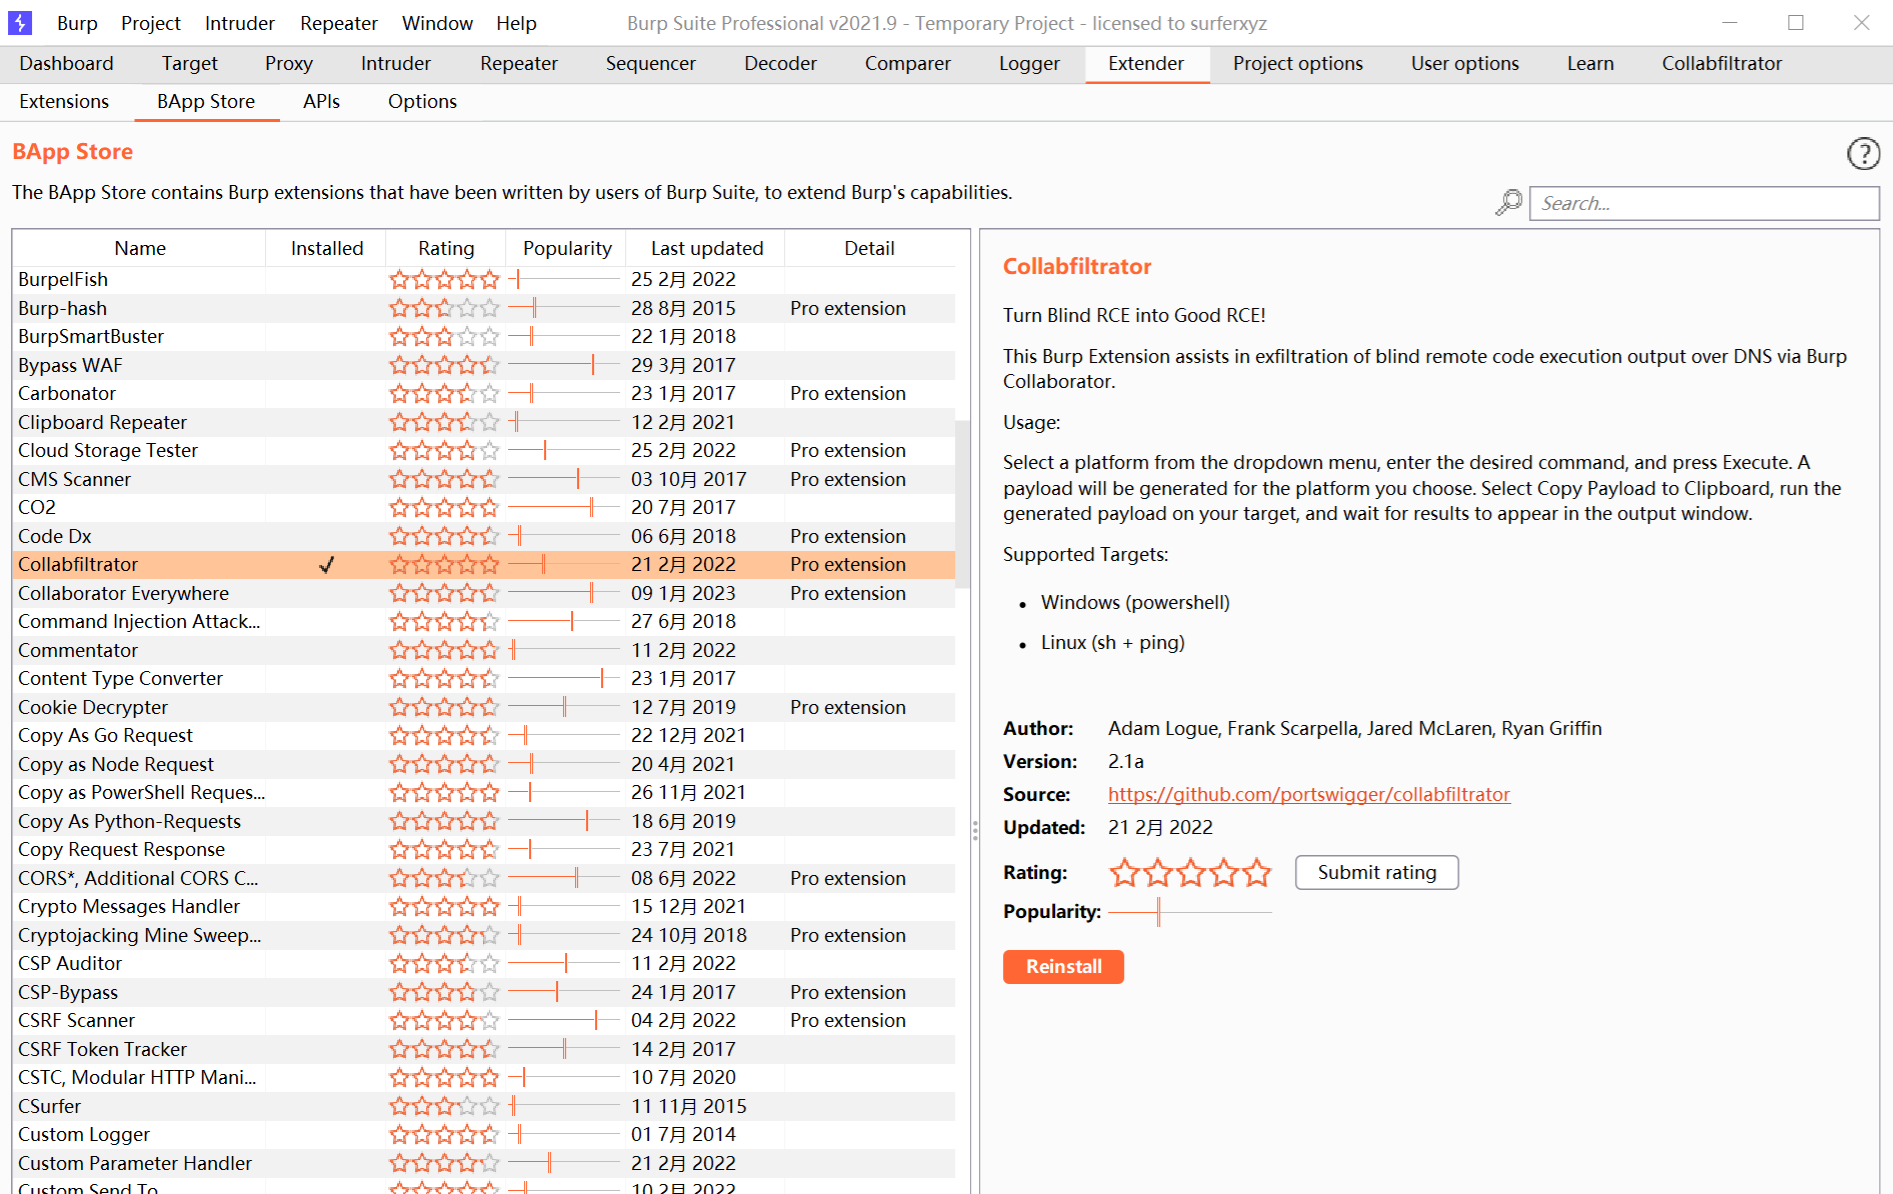1893x1194 pixels.
Task: Click the extension list vertical scrollbar
Action: (962, 505)
